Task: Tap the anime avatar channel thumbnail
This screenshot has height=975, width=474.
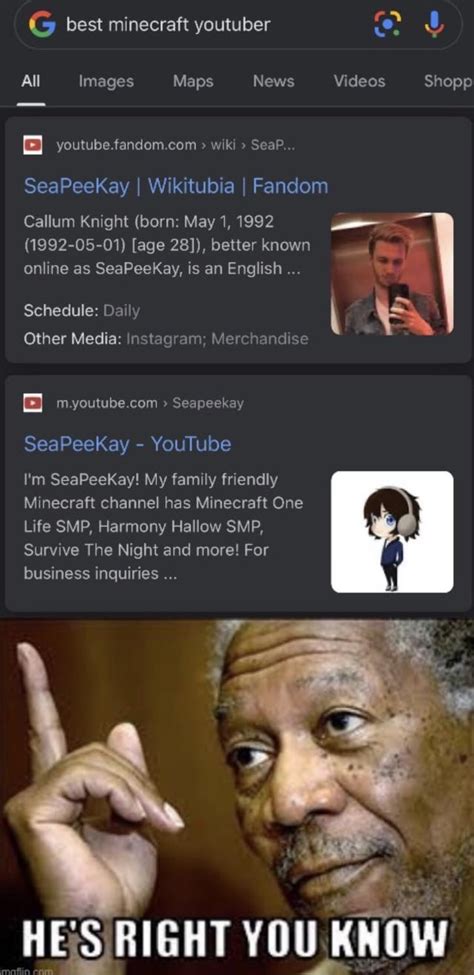Action: (392, 532)
